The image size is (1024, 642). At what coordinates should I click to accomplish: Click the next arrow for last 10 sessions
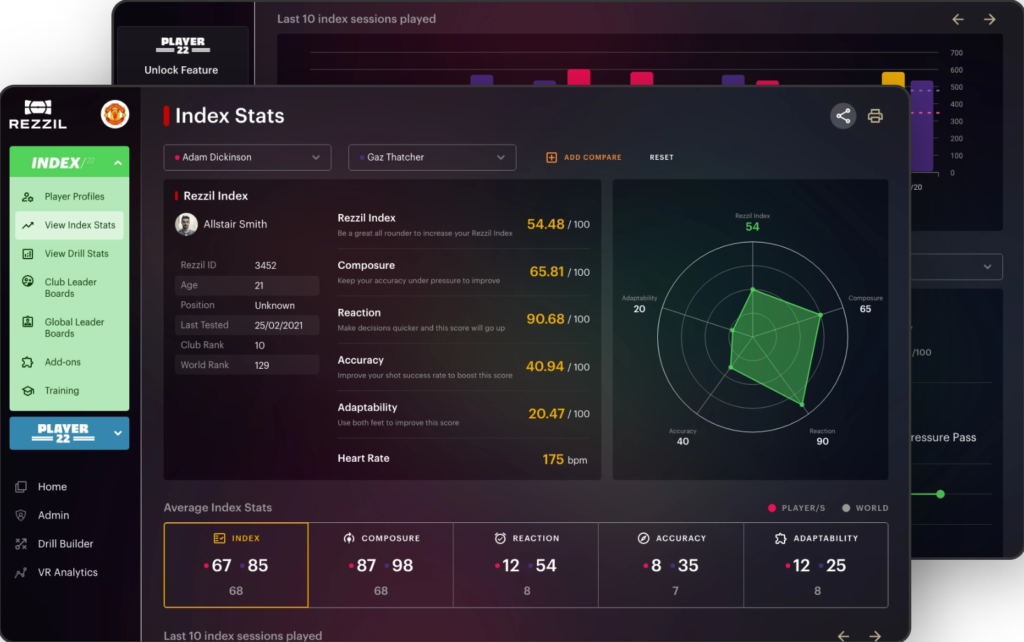(875, 635)
